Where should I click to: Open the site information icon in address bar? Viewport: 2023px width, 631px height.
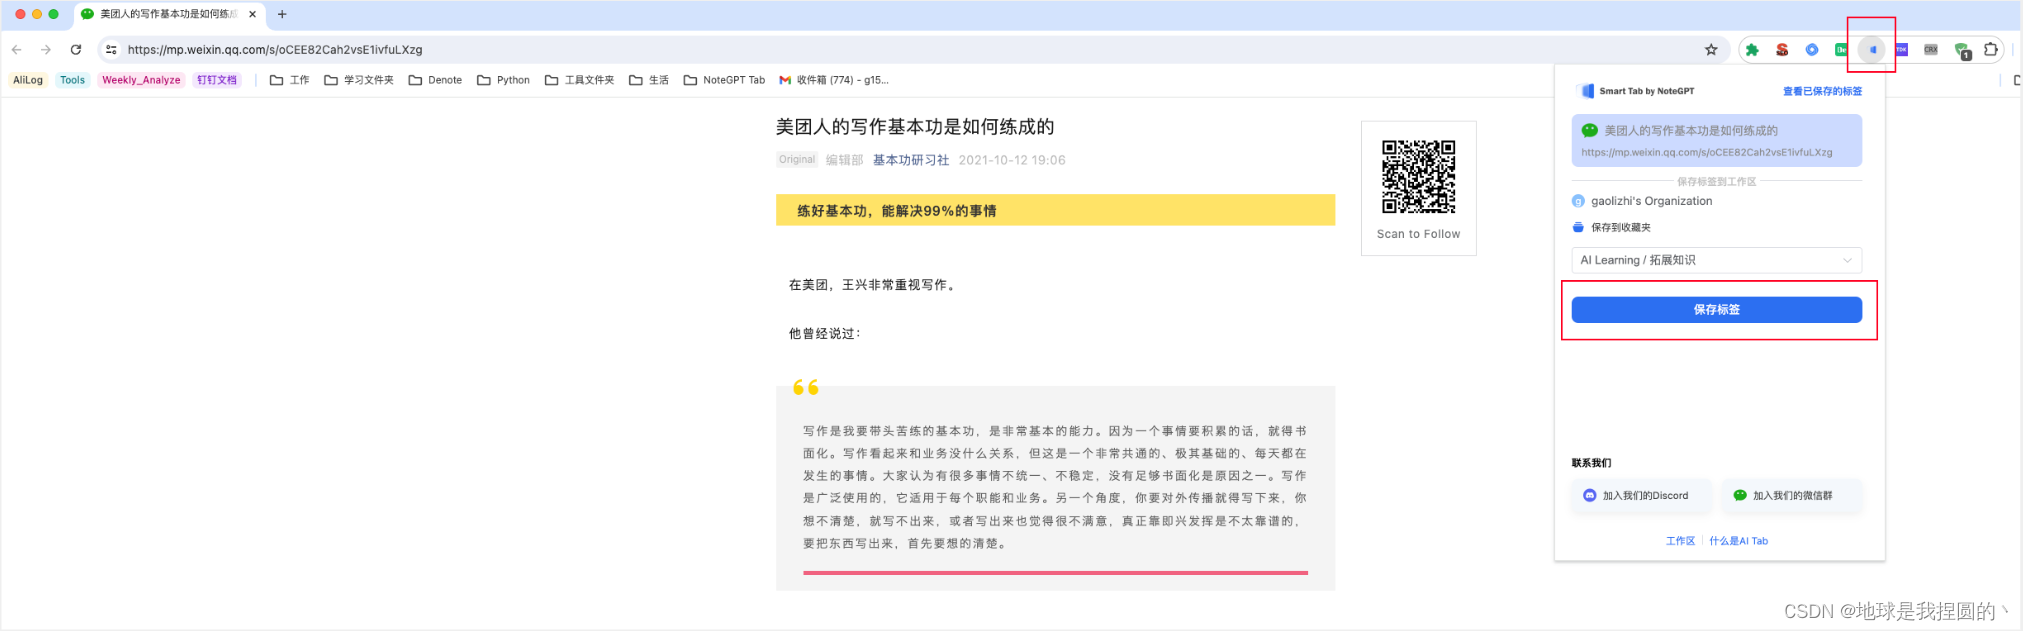(111, 49)
